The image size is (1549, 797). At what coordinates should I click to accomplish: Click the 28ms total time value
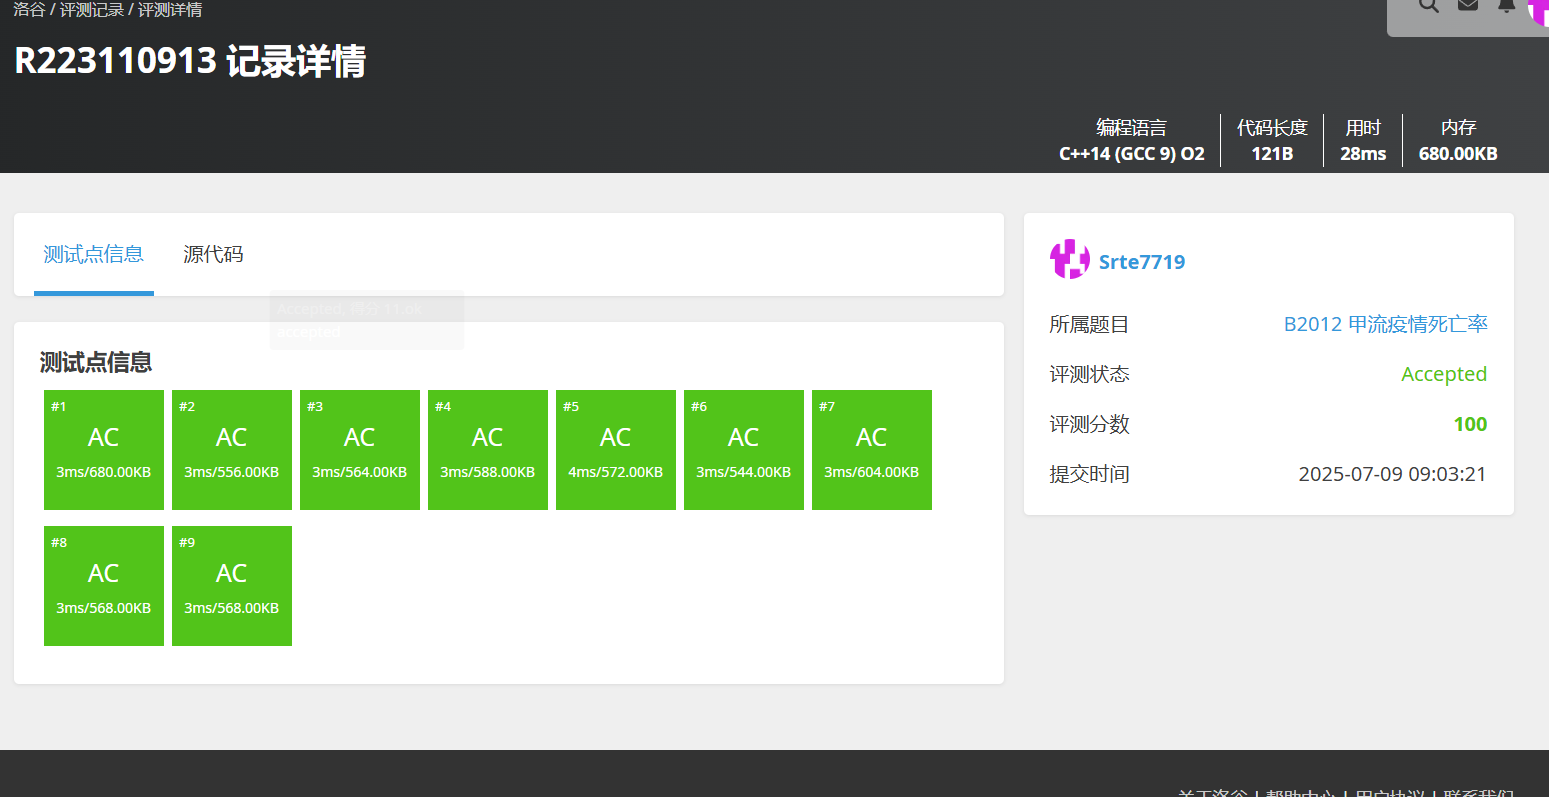(x=1363, y=154)
